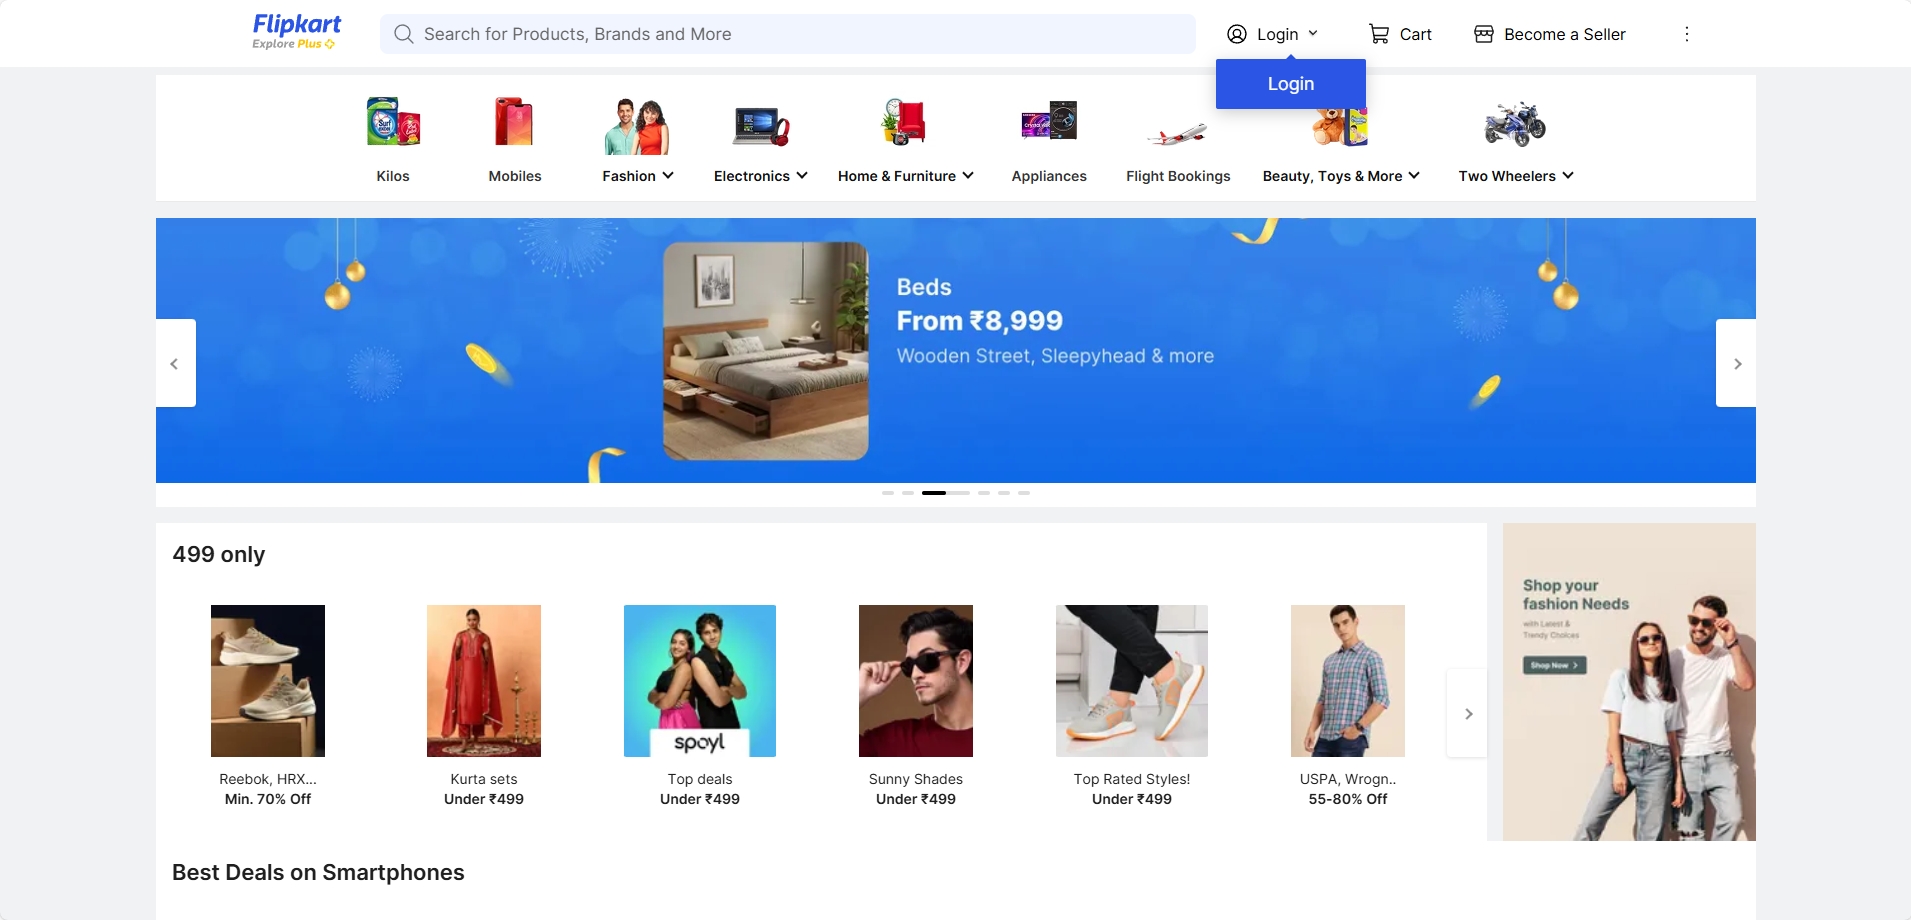Expand Beauty, Toys & More chevron

[1414, 175]
